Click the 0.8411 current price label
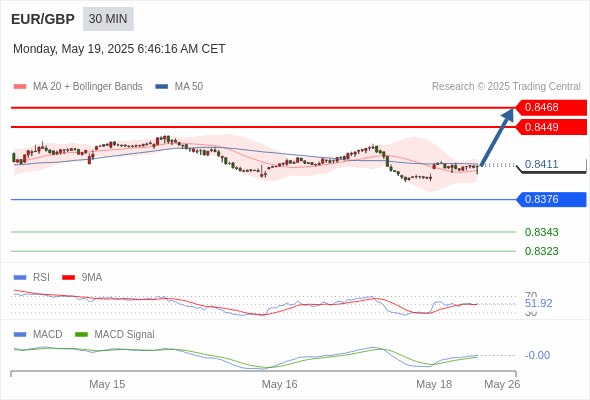Image resolution: width=590 pixels, height=400 pixels. point(541,164)
